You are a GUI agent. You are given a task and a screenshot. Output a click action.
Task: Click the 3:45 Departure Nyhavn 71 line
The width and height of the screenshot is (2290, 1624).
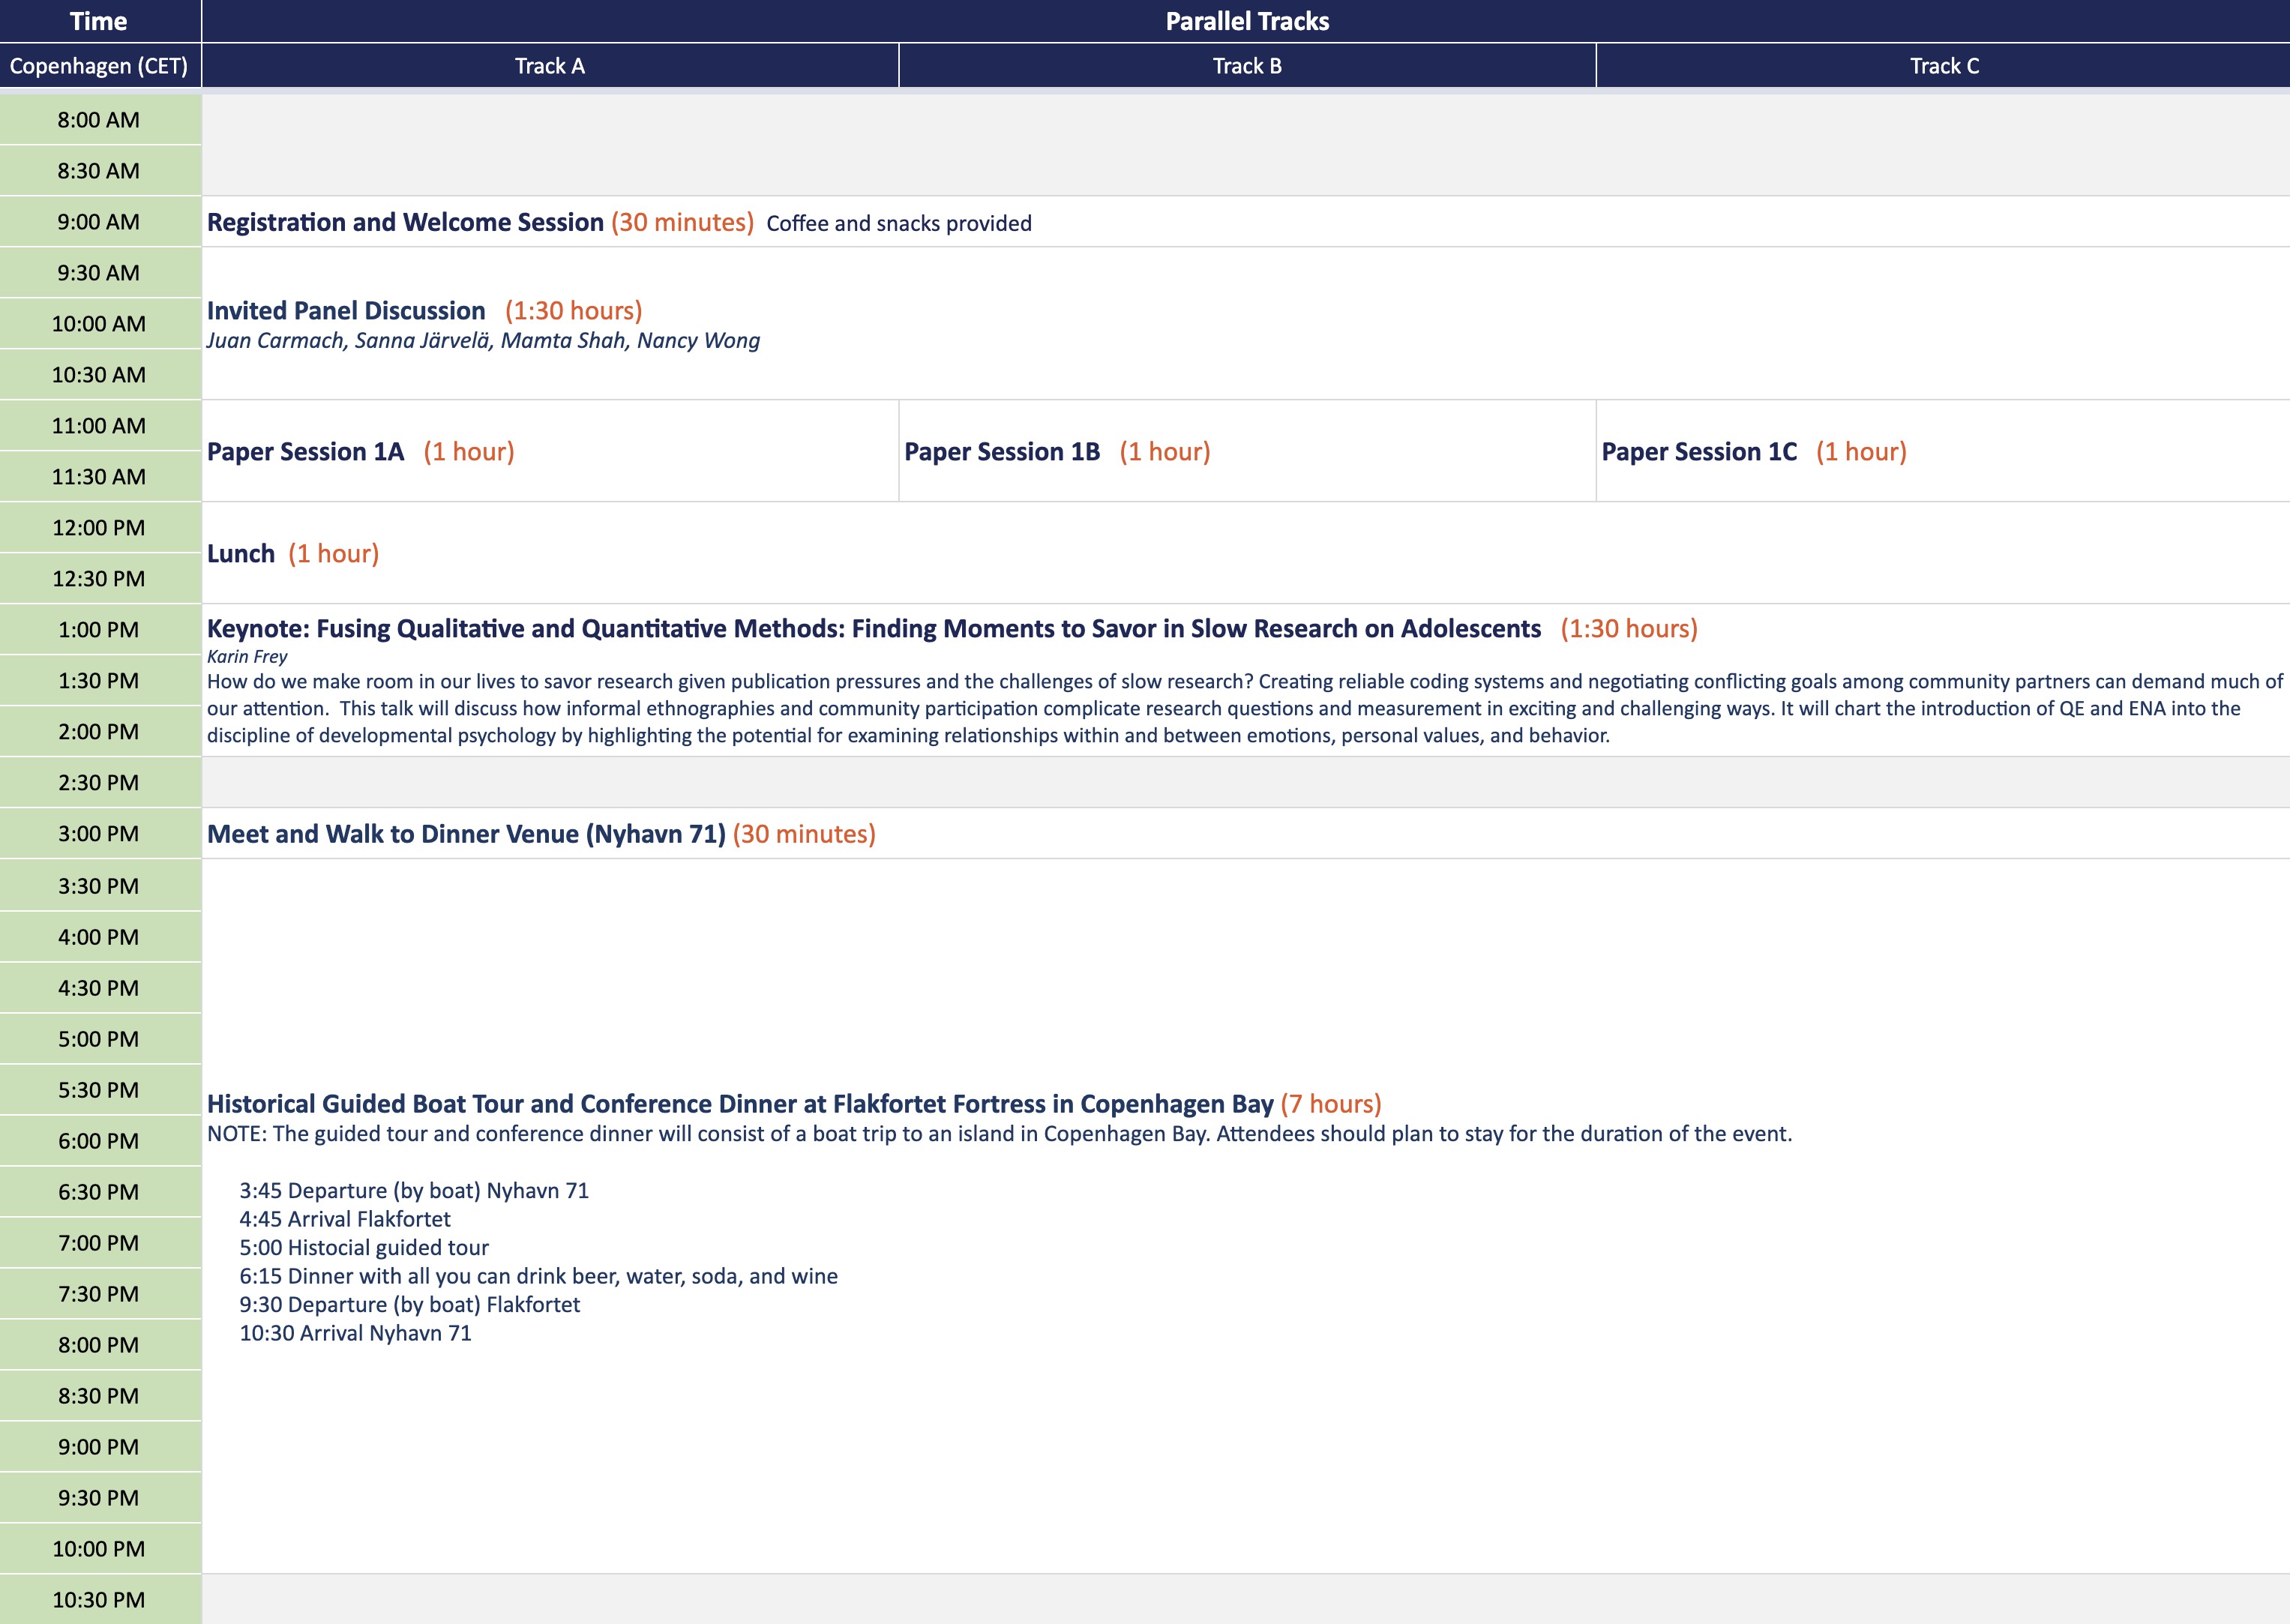tap(414, 1191)
